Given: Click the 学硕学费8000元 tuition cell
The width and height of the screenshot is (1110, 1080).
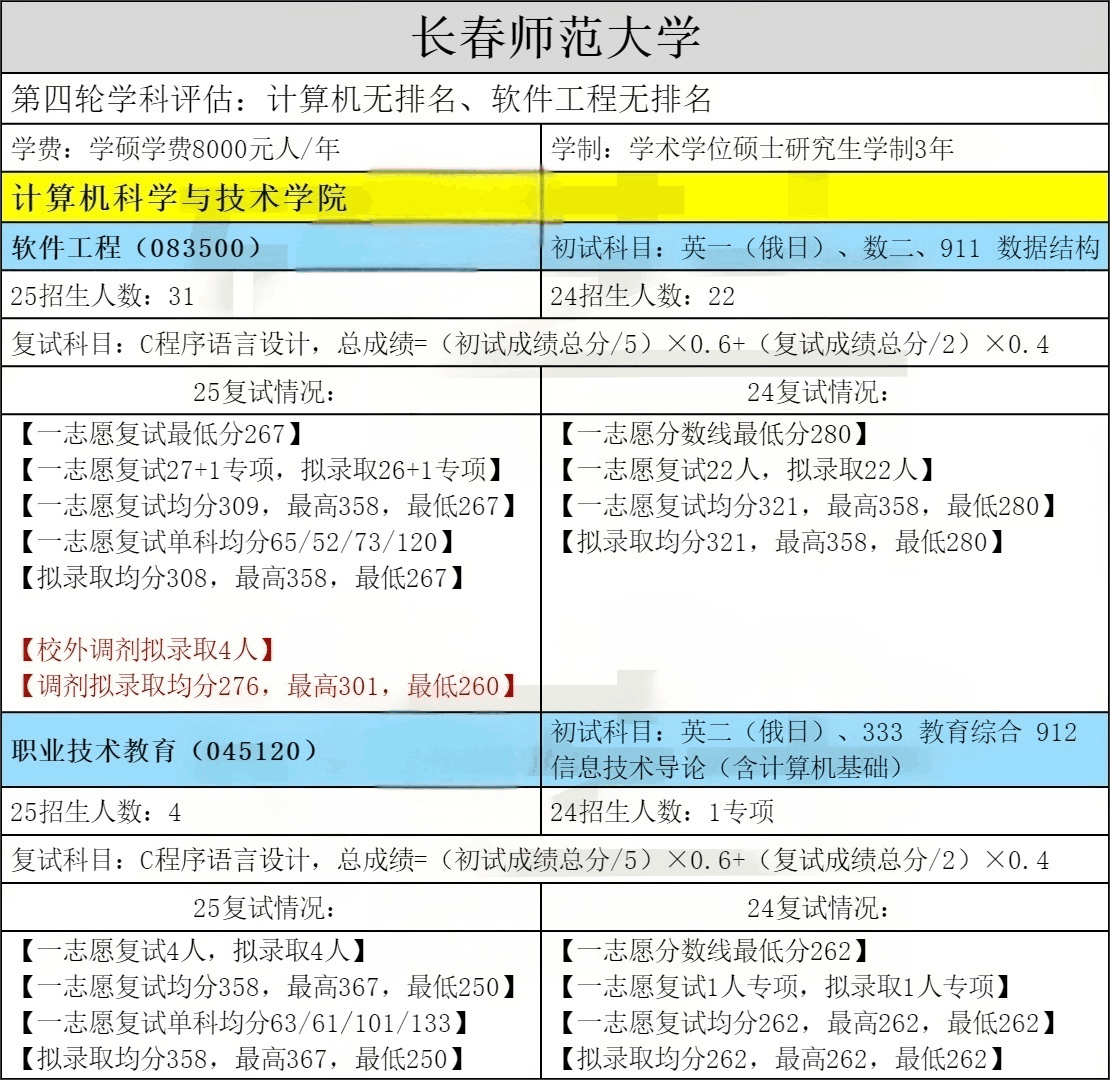Looking at the screenshot, I should (x=176, y=149).
